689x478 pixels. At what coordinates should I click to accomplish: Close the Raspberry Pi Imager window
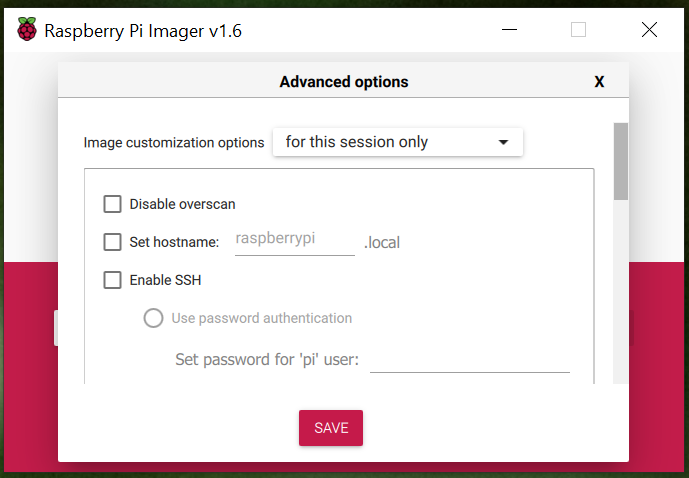click(649, 30)
